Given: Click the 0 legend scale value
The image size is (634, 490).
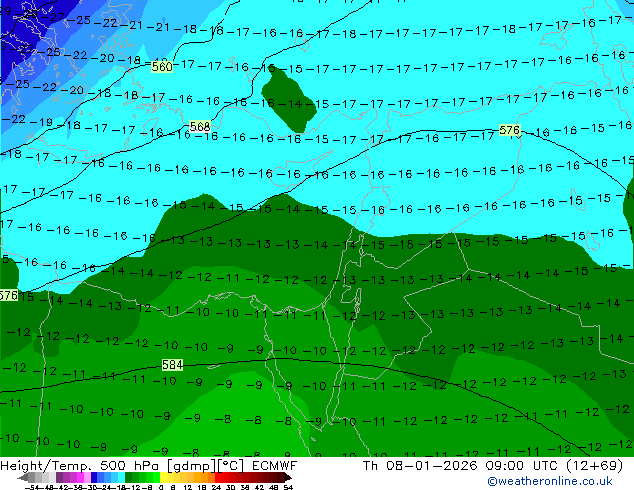Looking at the screenshot, I should click(161, 487).
